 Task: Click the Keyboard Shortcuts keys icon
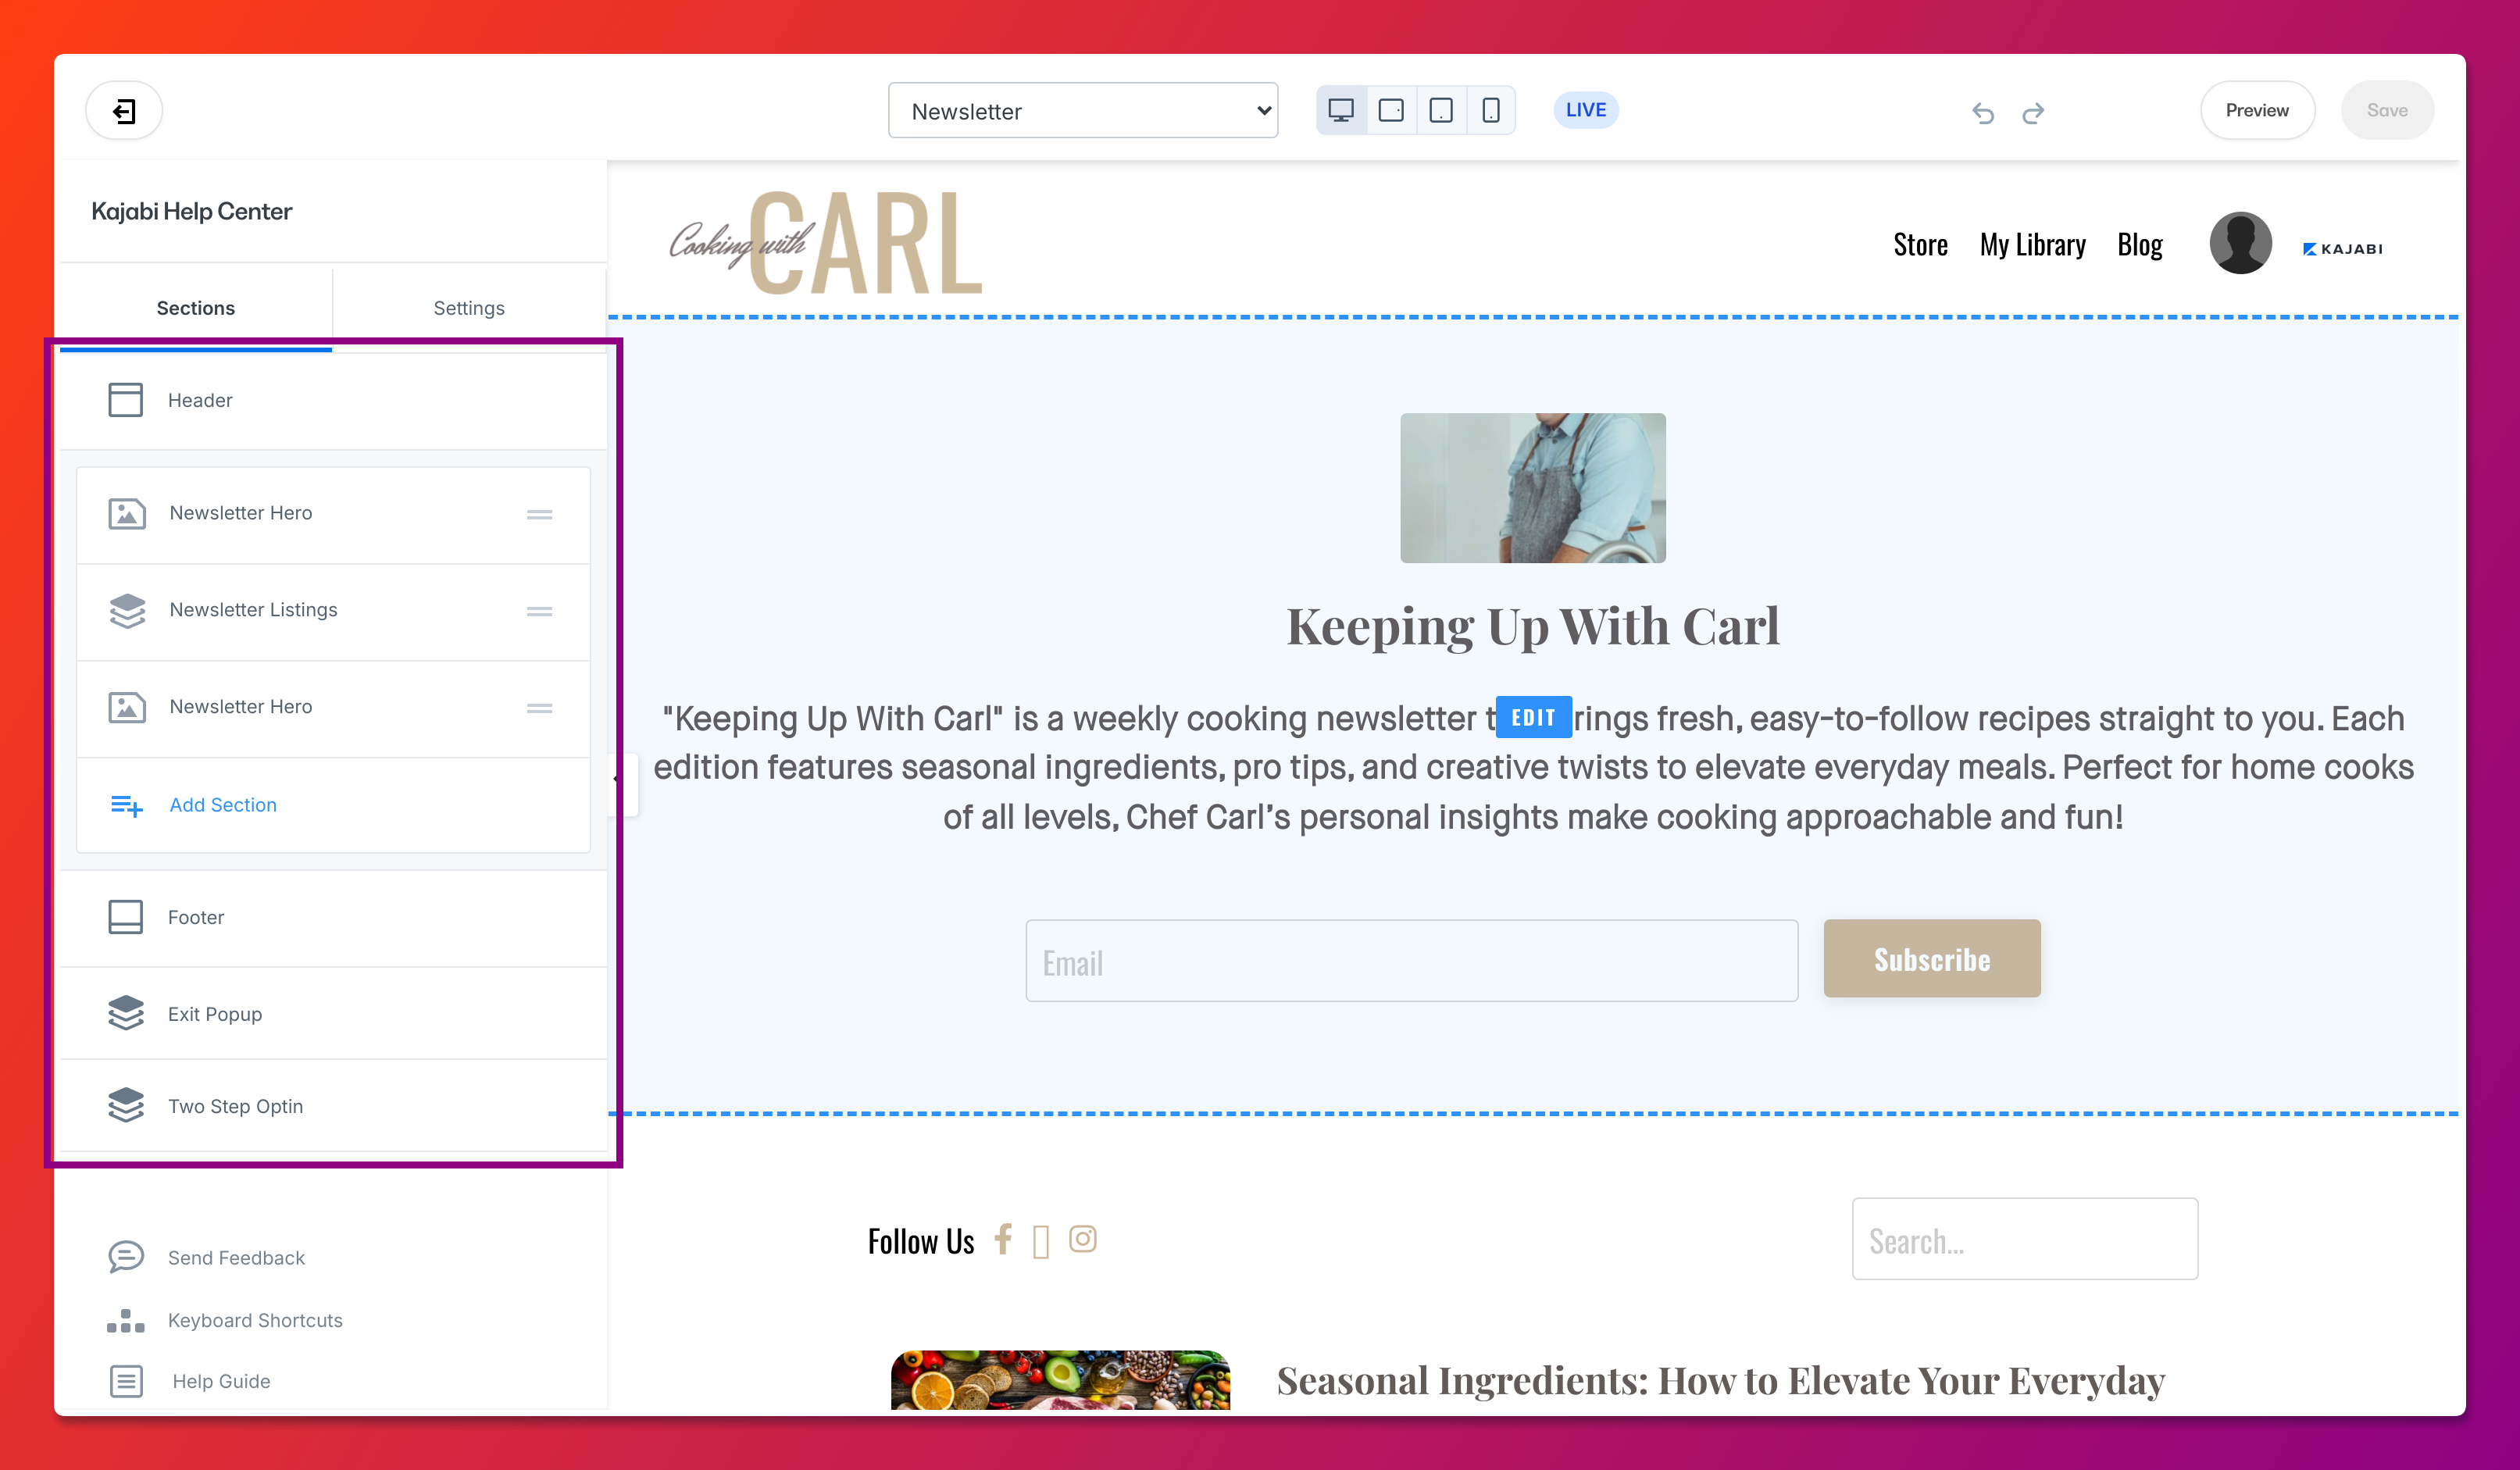pyautogui.click(x=126, y=1320)
